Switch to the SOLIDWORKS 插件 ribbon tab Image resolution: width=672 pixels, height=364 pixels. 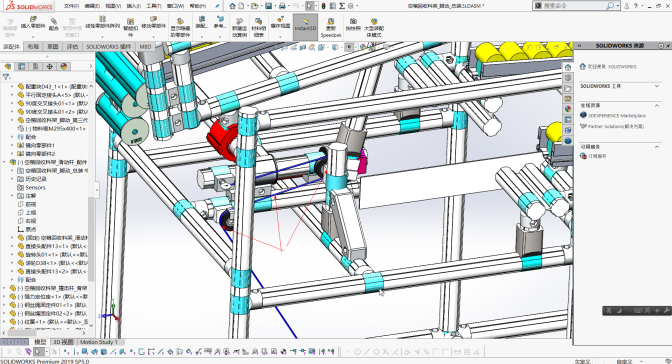pos(108,46)
